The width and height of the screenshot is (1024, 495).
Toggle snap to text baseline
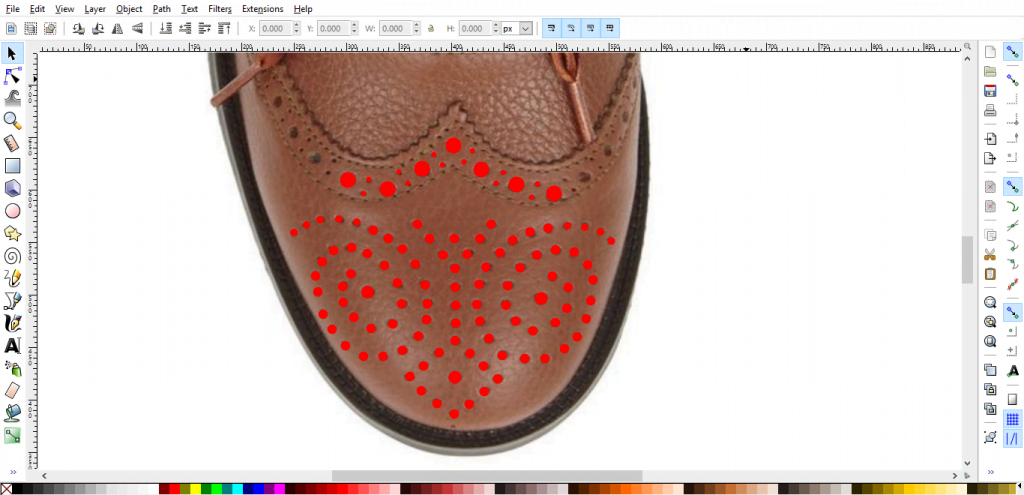[x=1013, y=370]
